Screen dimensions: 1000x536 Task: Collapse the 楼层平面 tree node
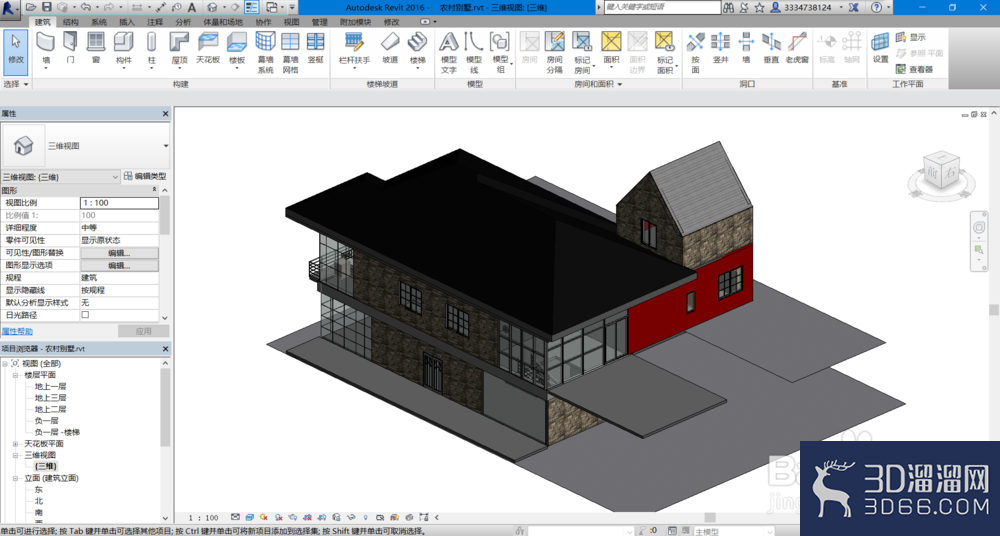click(15, 375)
